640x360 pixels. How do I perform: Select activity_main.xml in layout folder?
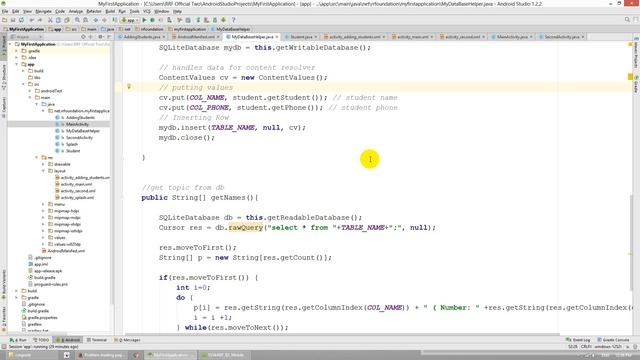point(76,184)
